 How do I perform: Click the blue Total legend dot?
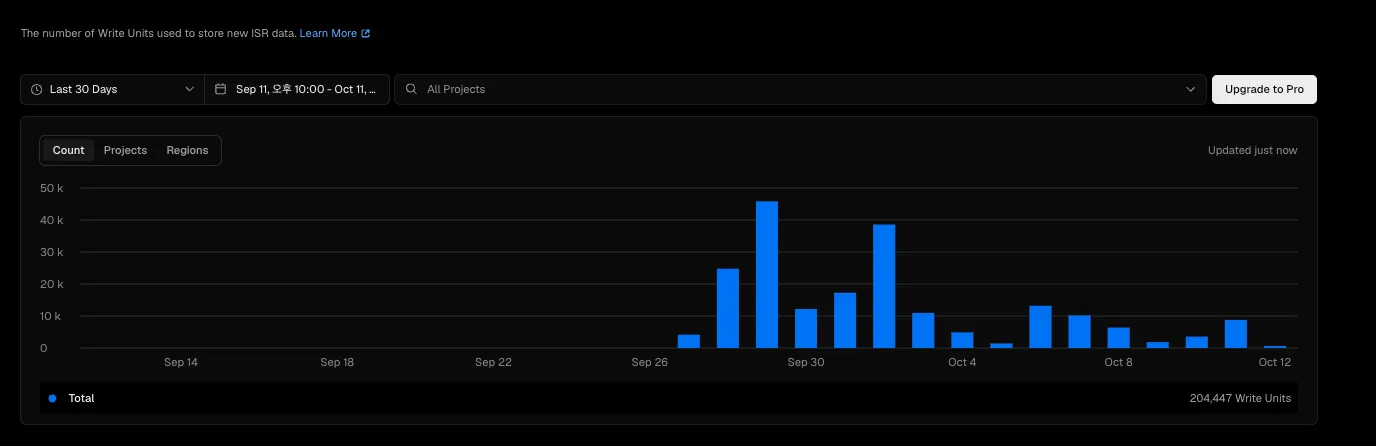click(x=52, y=398)
